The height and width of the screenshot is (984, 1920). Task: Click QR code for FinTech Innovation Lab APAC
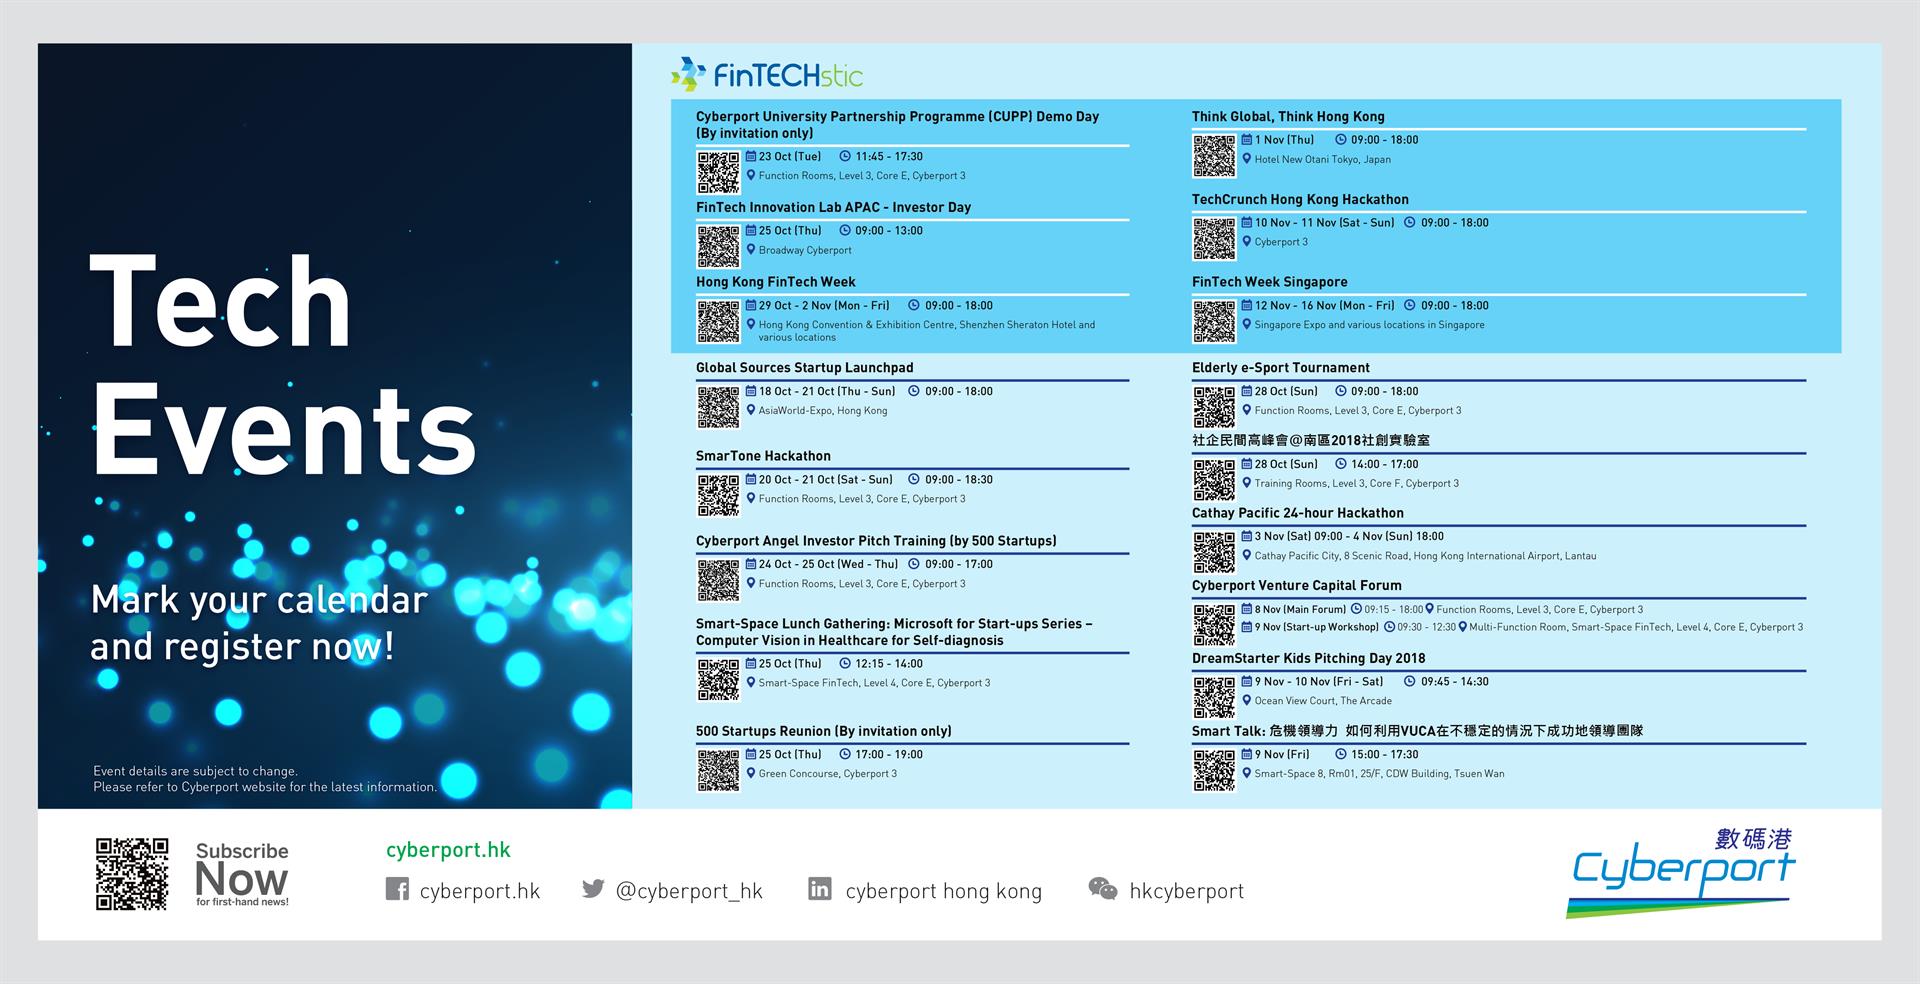(718, 247)
